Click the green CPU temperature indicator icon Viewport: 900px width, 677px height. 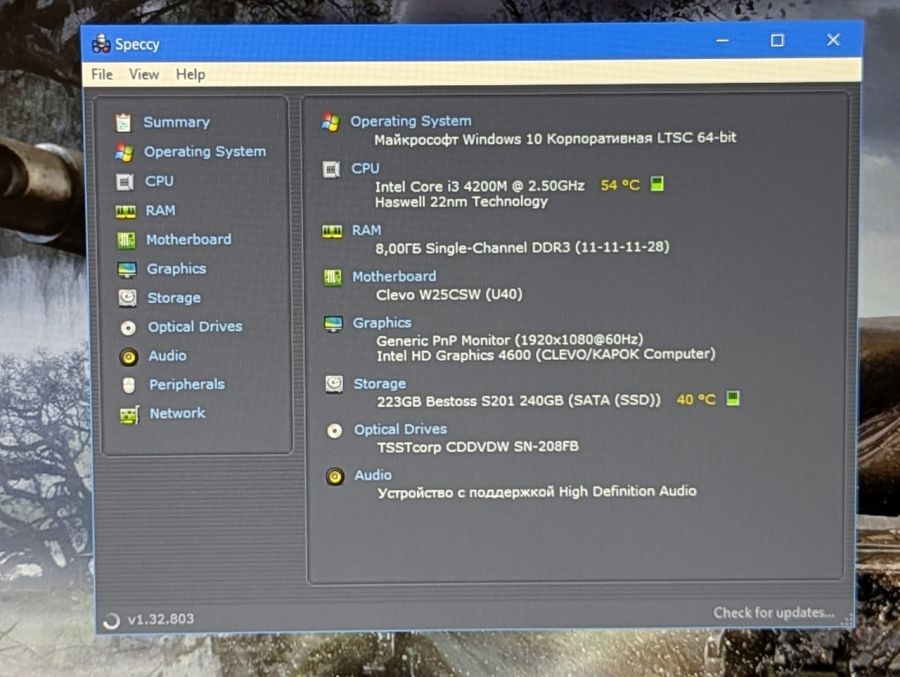click(x=657, y=184)
